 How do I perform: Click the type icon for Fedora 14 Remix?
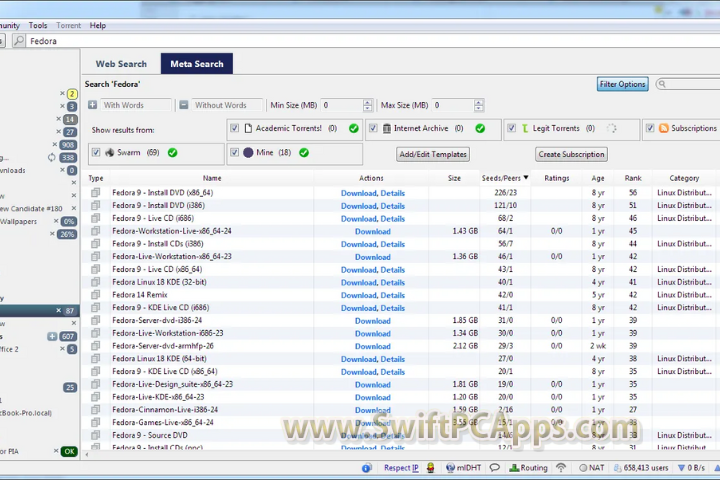(x=95, y=294)
